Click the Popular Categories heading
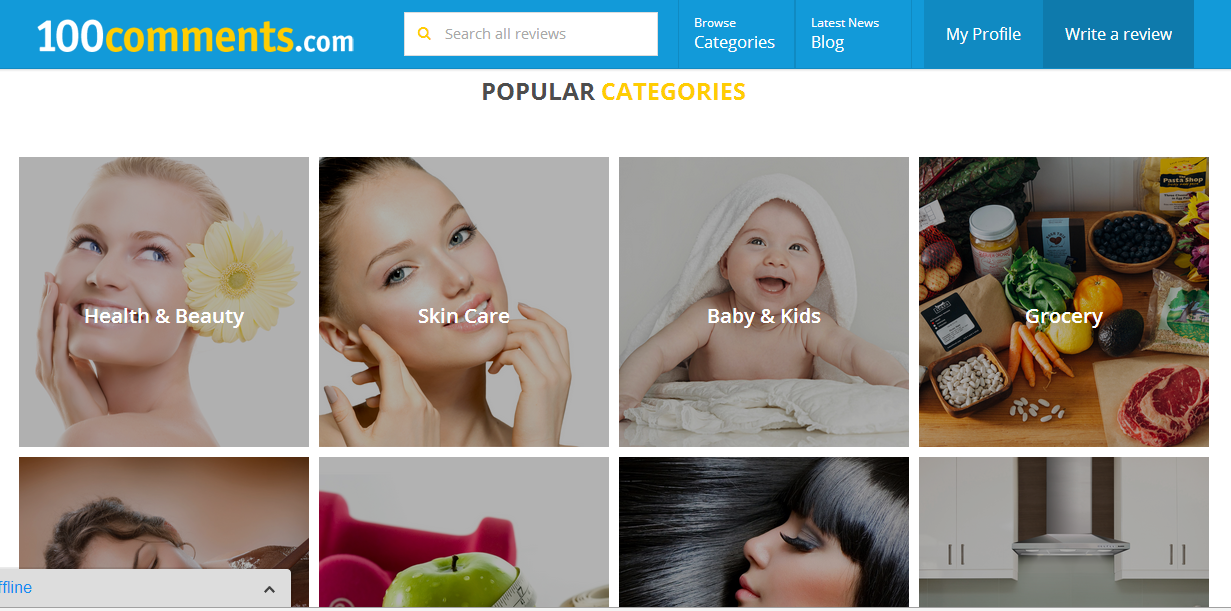Screen dimensions: 1231x611 (x=613, y=92)
